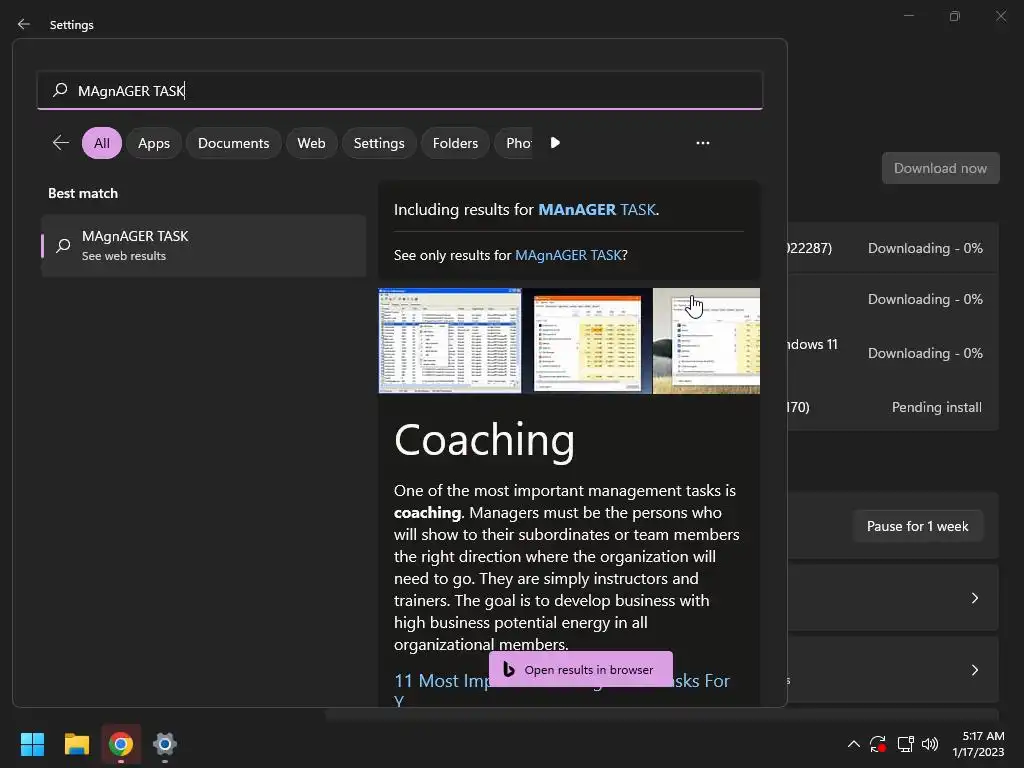Viewport: 1024px width, 768px height.
Task: Open network status tray icon
Action: click(x=905, y=744)
